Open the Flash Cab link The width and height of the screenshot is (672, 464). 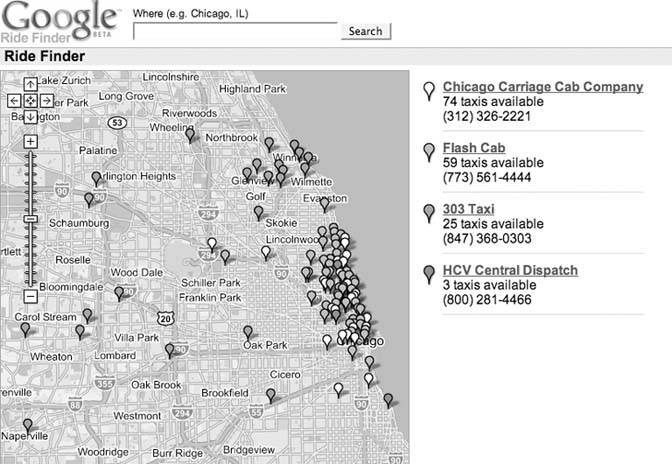(474, 148)
